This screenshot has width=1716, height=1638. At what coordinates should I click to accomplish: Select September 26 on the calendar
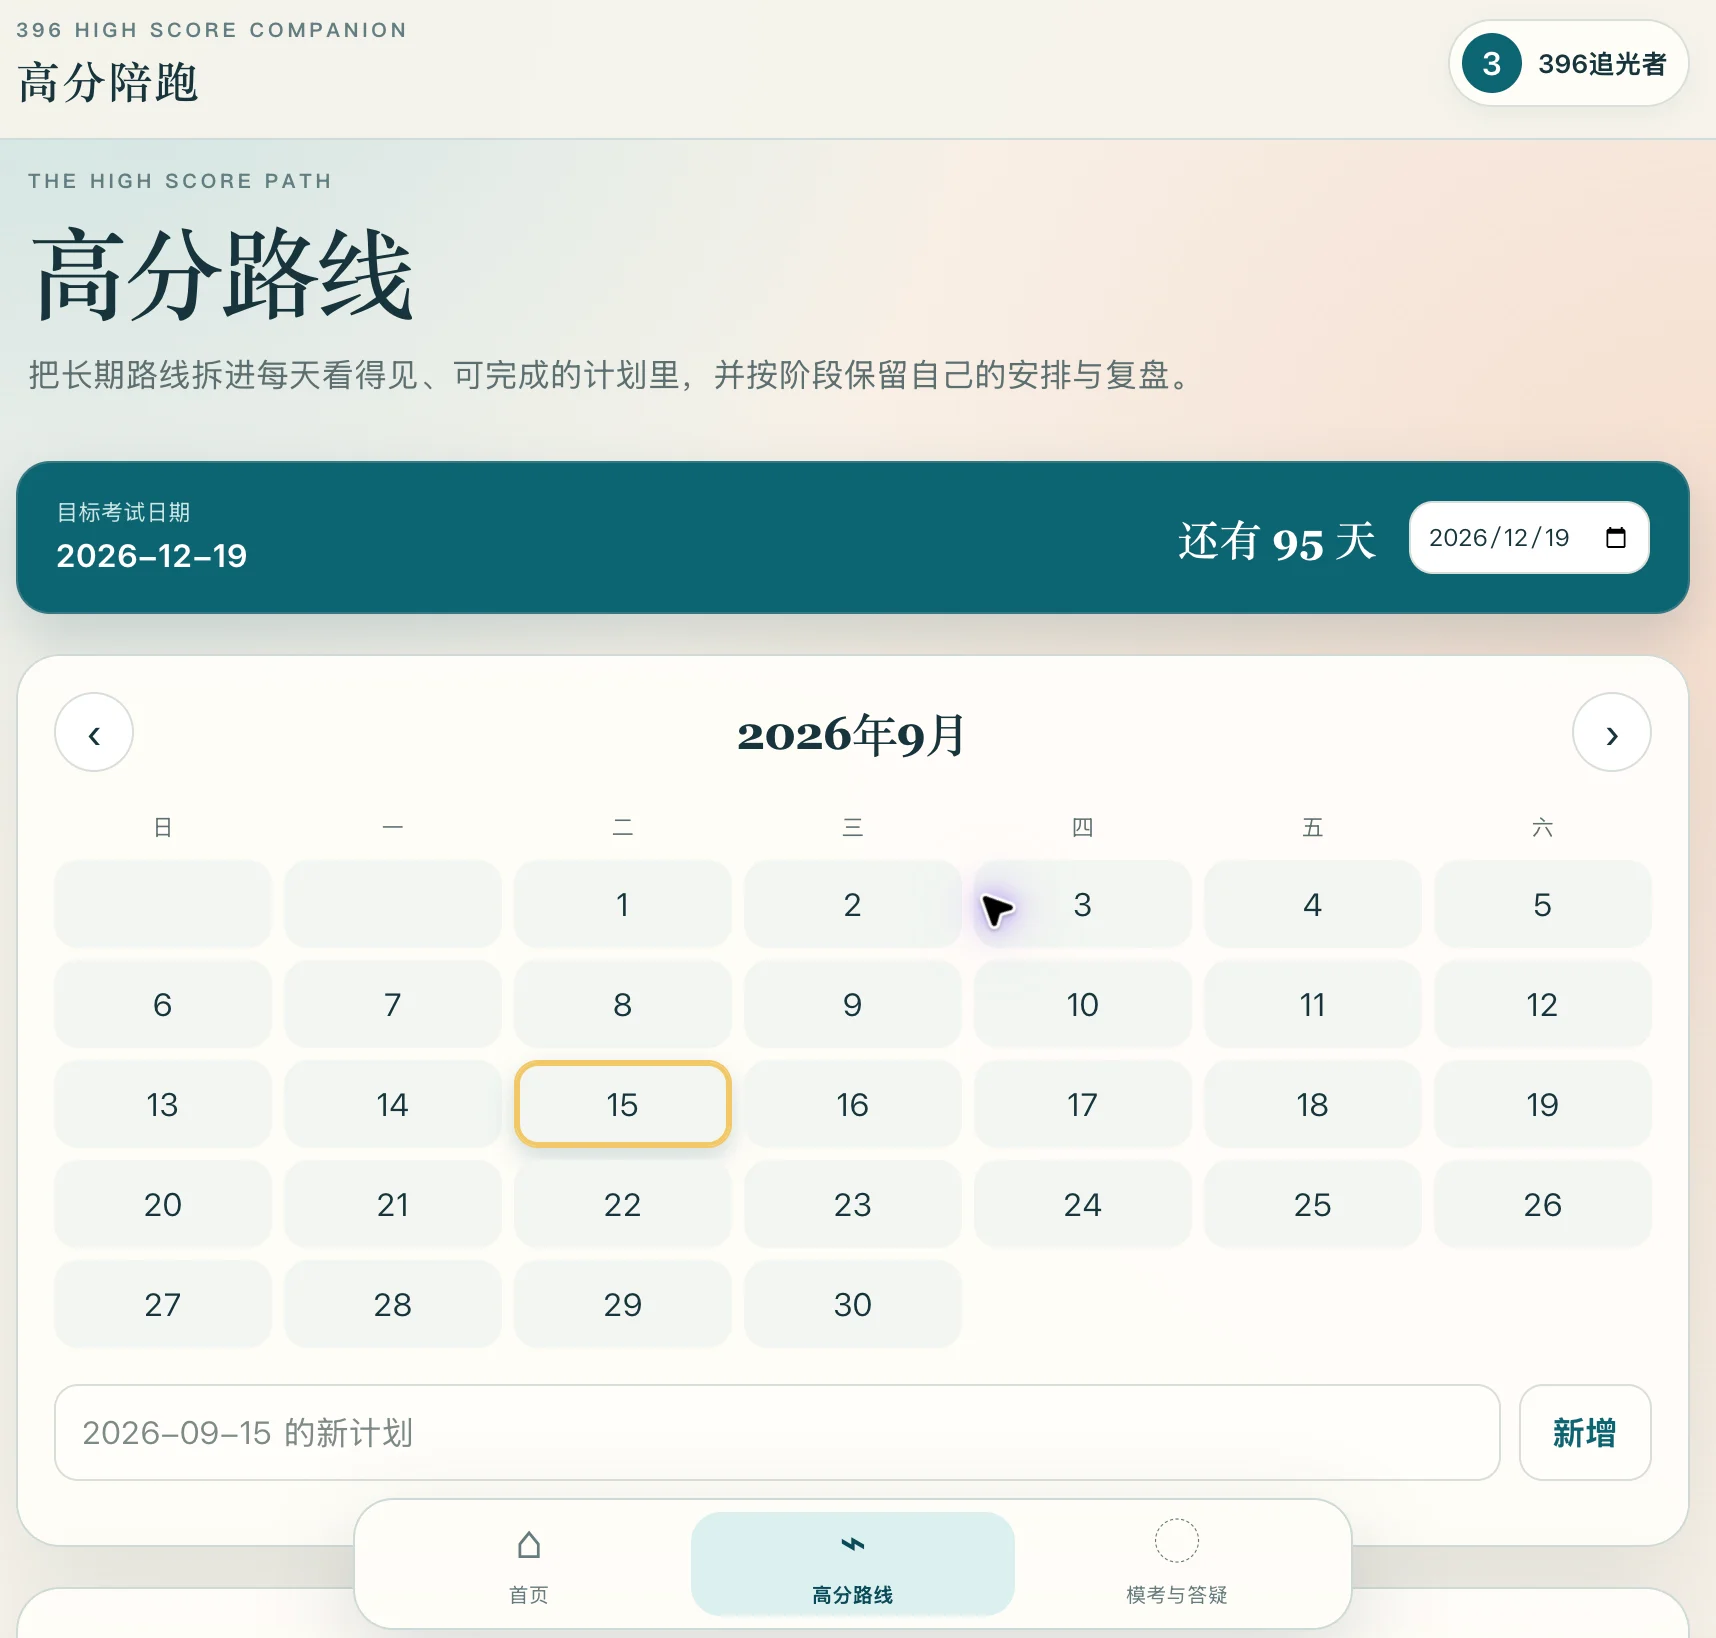(1542, 1204)
